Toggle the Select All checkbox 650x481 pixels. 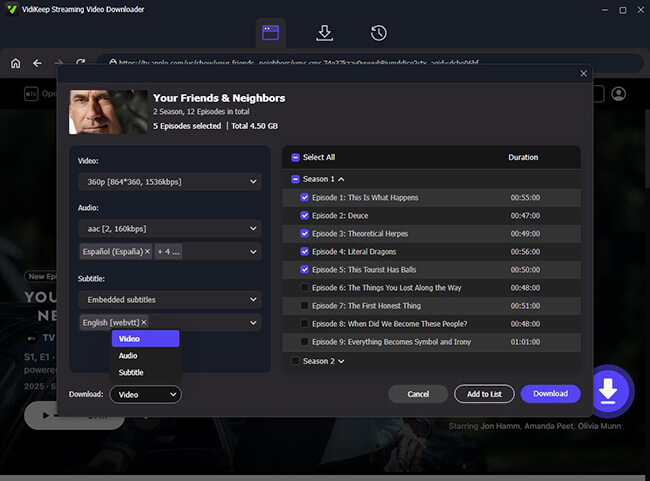click(295, 157)
